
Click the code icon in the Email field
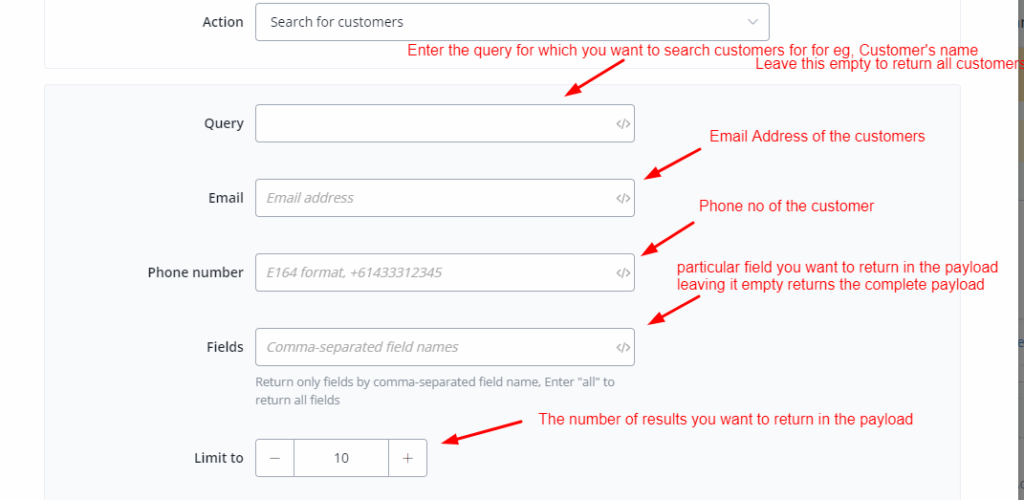pyautogui.click(x=623, y=198)
